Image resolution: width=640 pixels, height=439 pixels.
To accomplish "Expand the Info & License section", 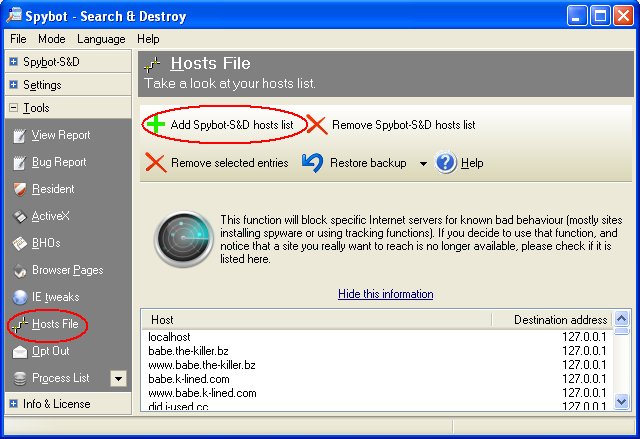I will (x=13, y=404).
